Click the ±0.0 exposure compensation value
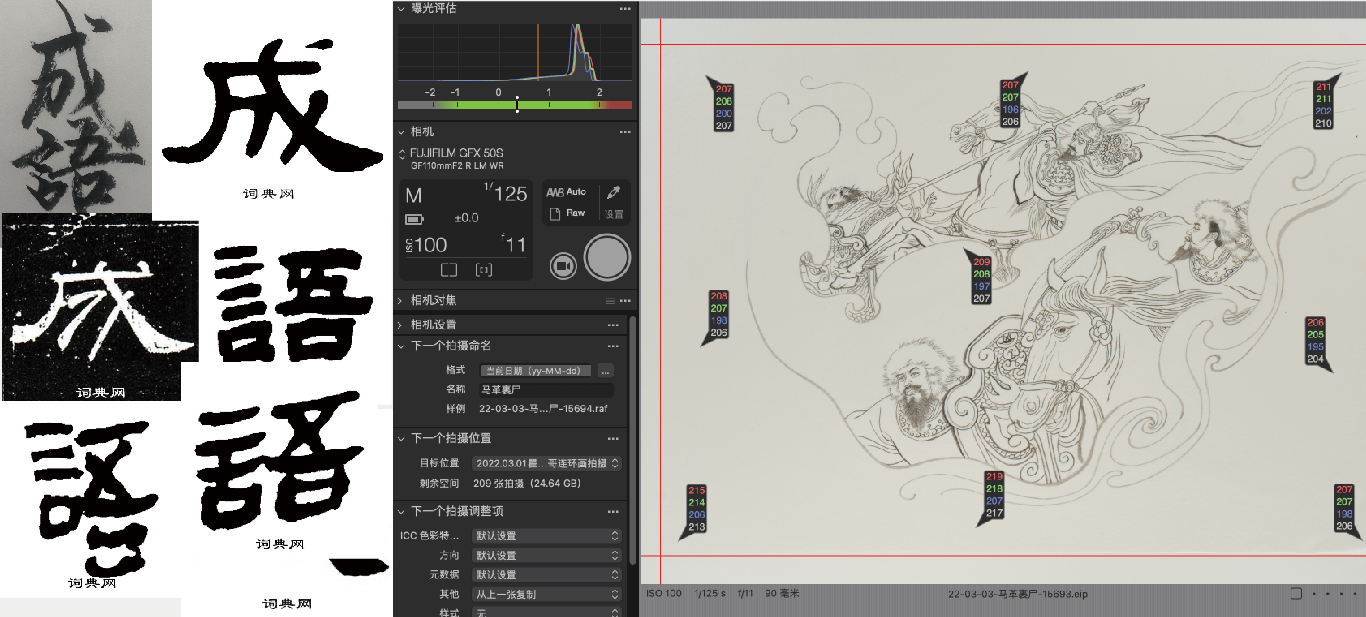1366x617 pixels. tap(467, 218)
